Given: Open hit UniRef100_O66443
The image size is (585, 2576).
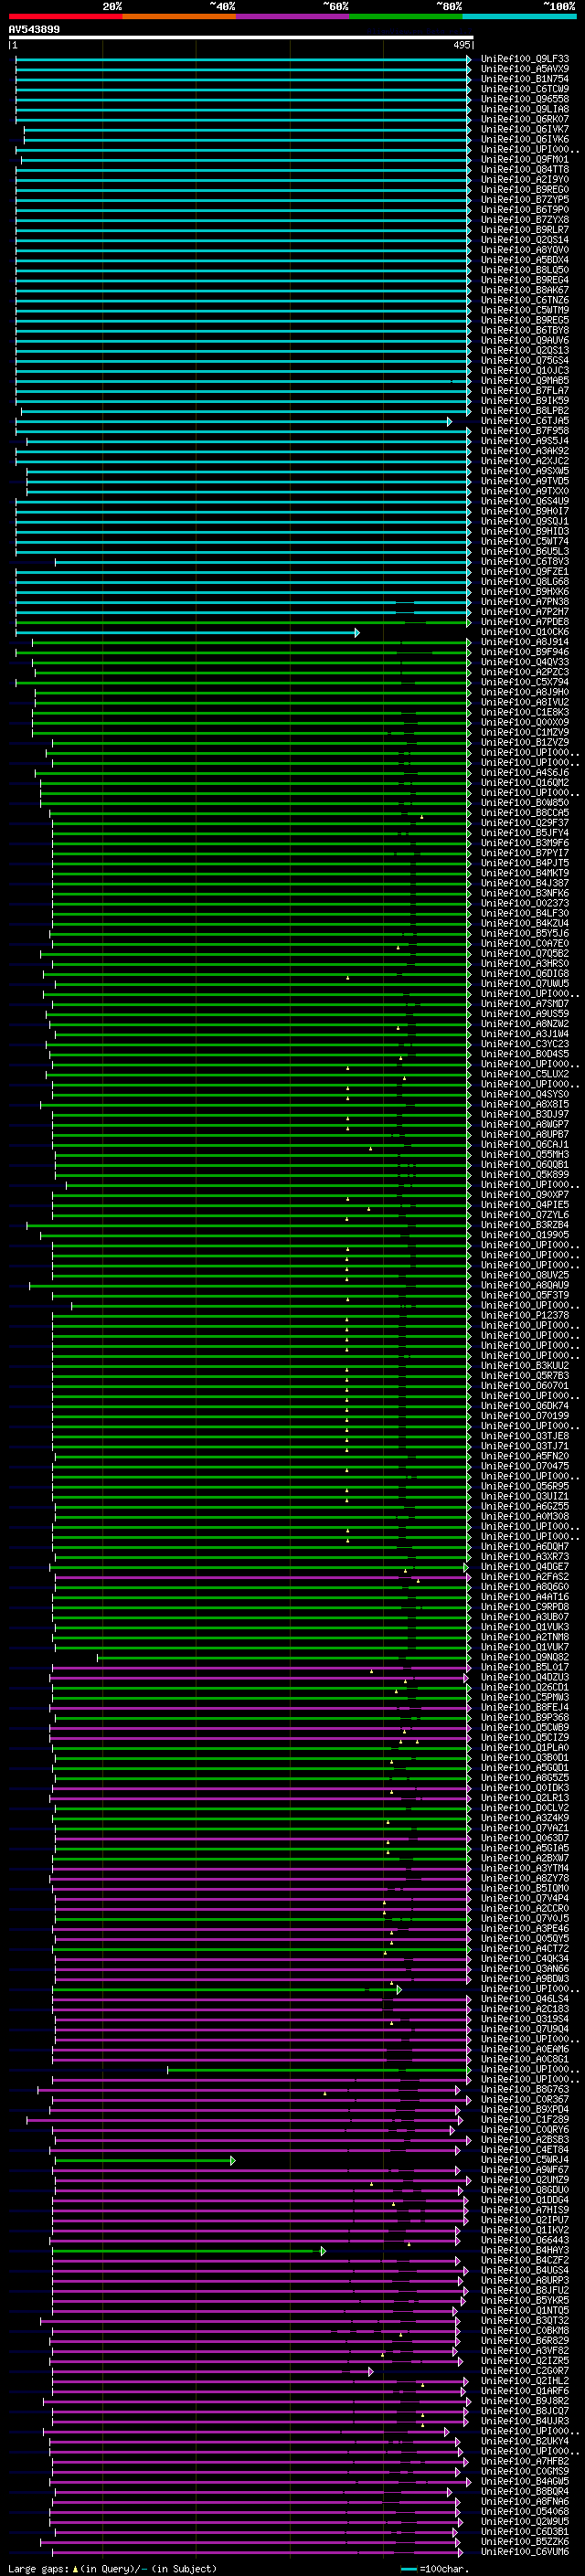Looking at the screenshot, I should pyautogui.click(x=525, y=2240).
